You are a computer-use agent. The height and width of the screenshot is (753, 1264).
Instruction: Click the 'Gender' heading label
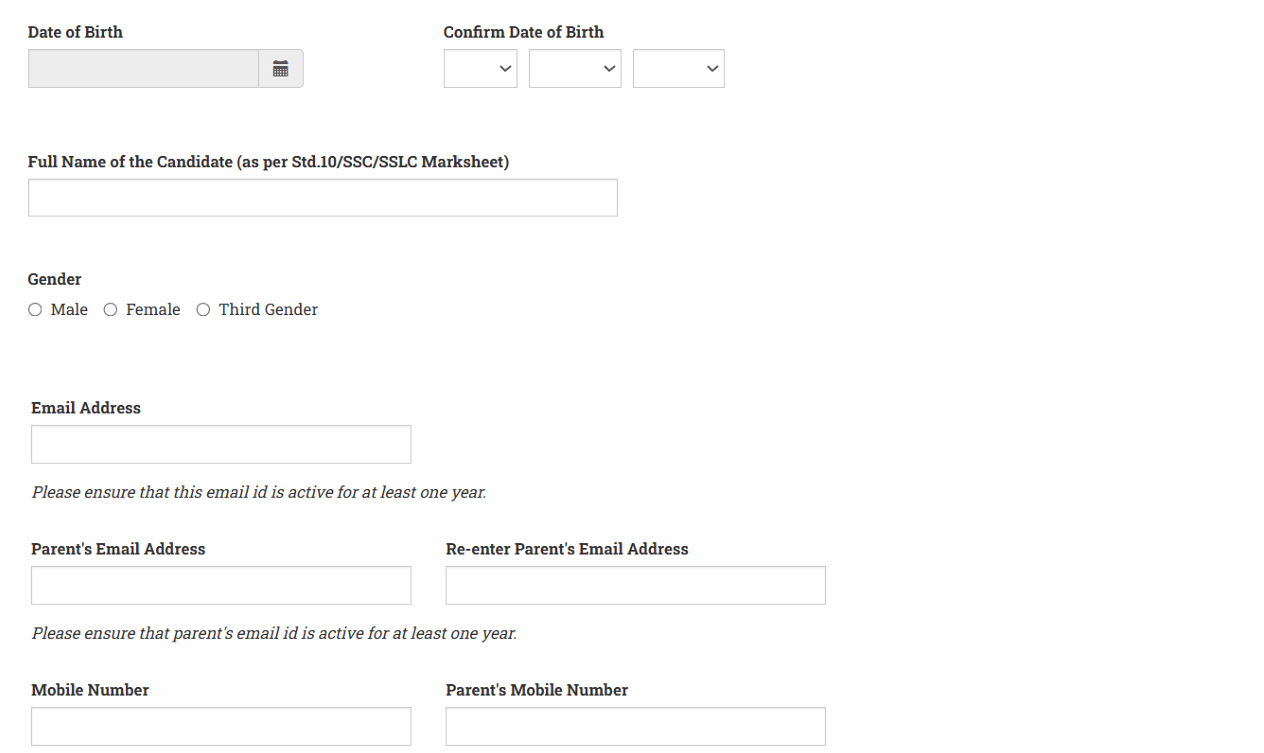[55, 279]
